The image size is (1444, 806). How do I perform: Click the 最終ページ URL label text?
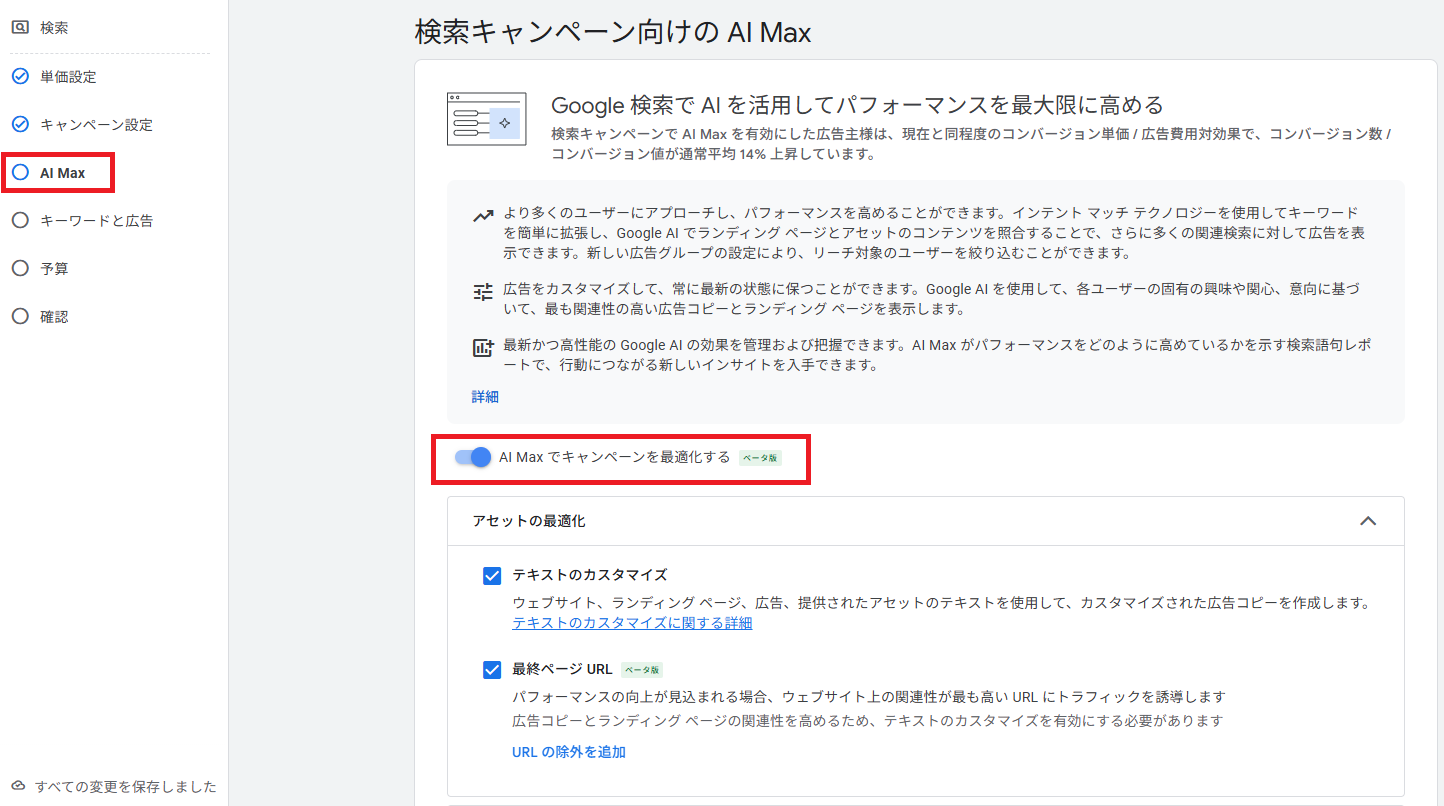[x=562, y=670]
